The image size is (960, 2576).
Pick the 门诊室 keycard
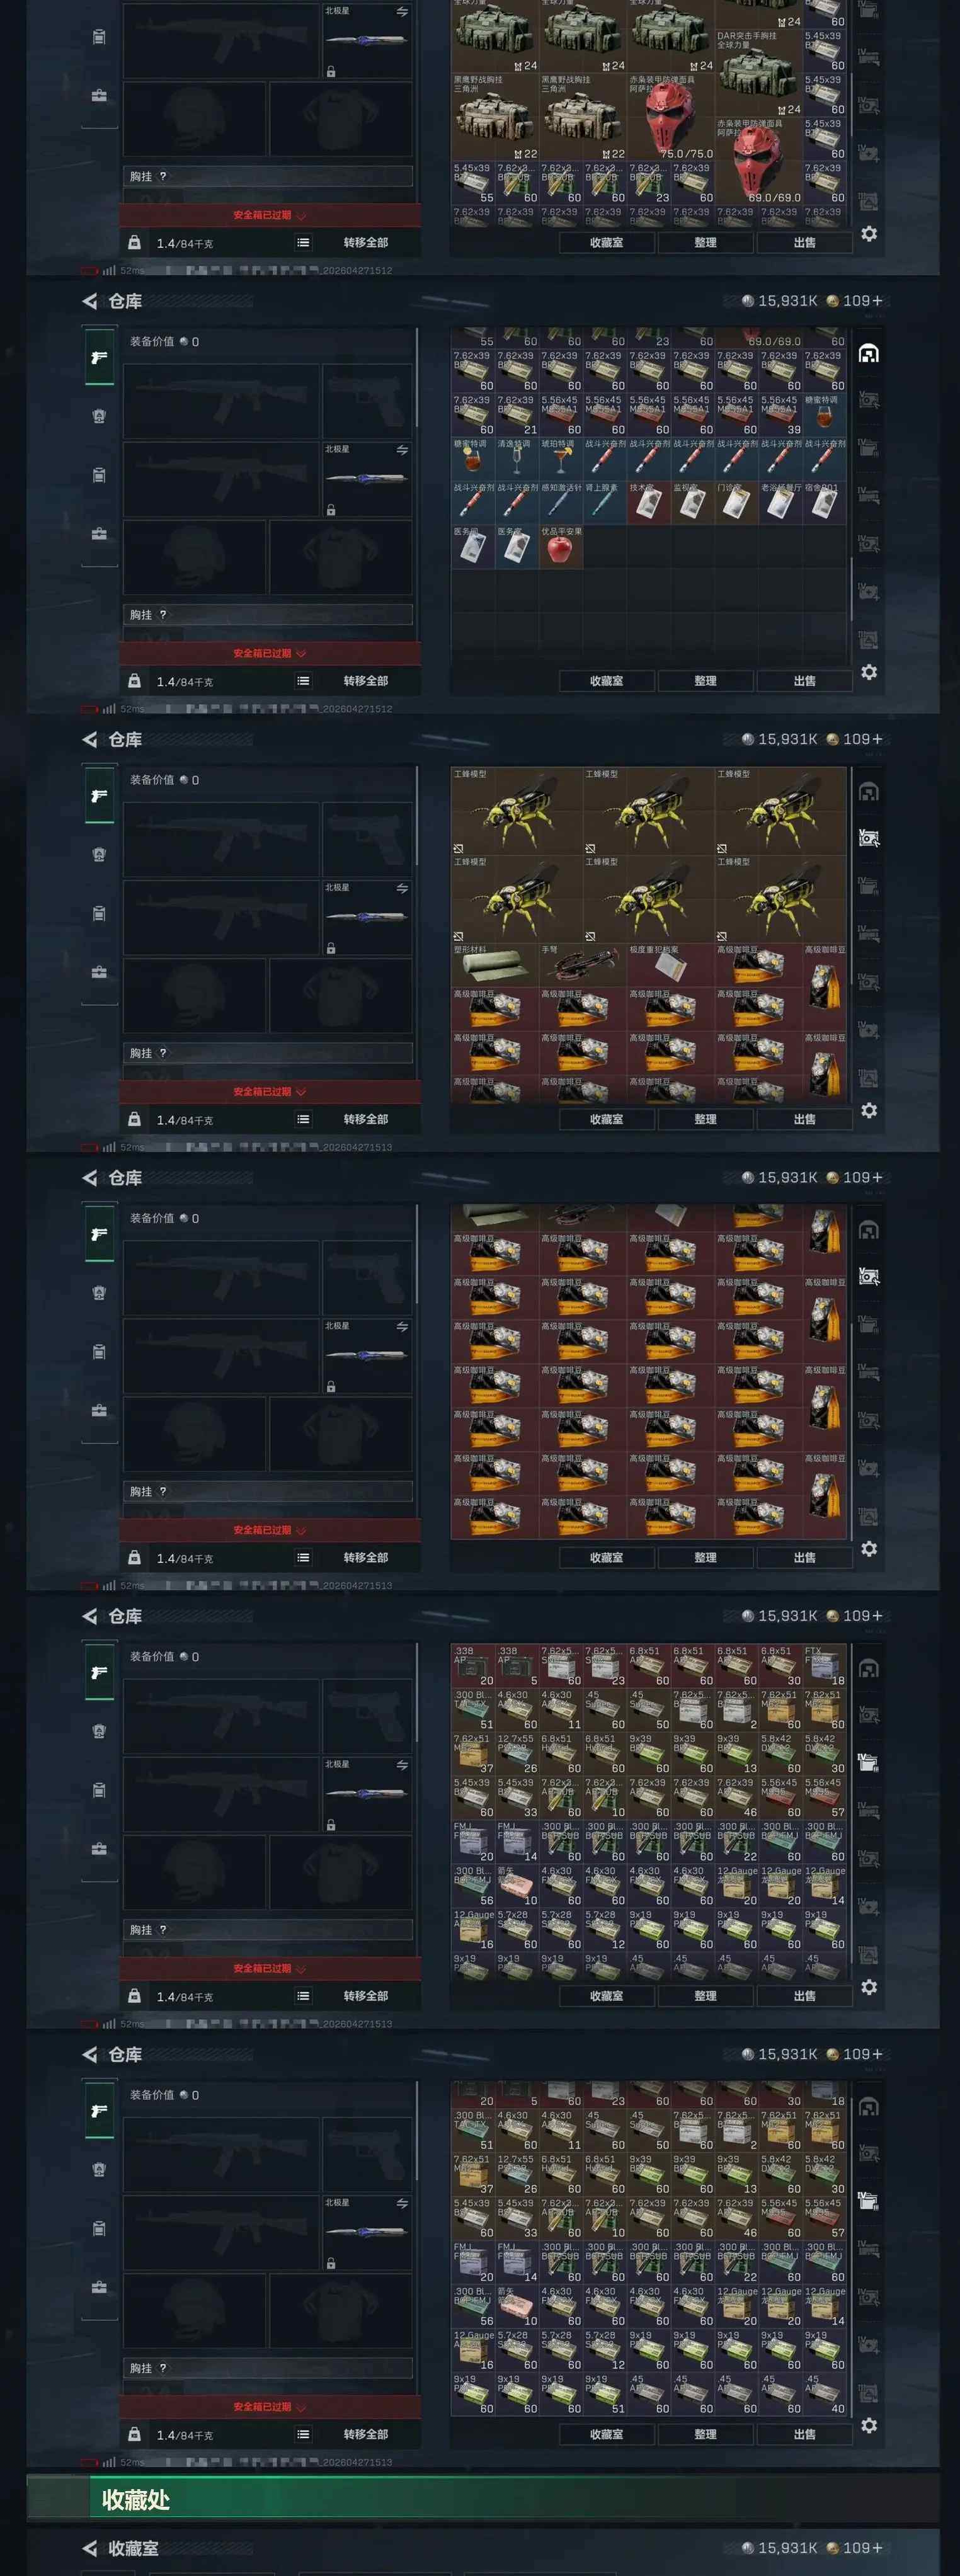(x=737, y=503)
